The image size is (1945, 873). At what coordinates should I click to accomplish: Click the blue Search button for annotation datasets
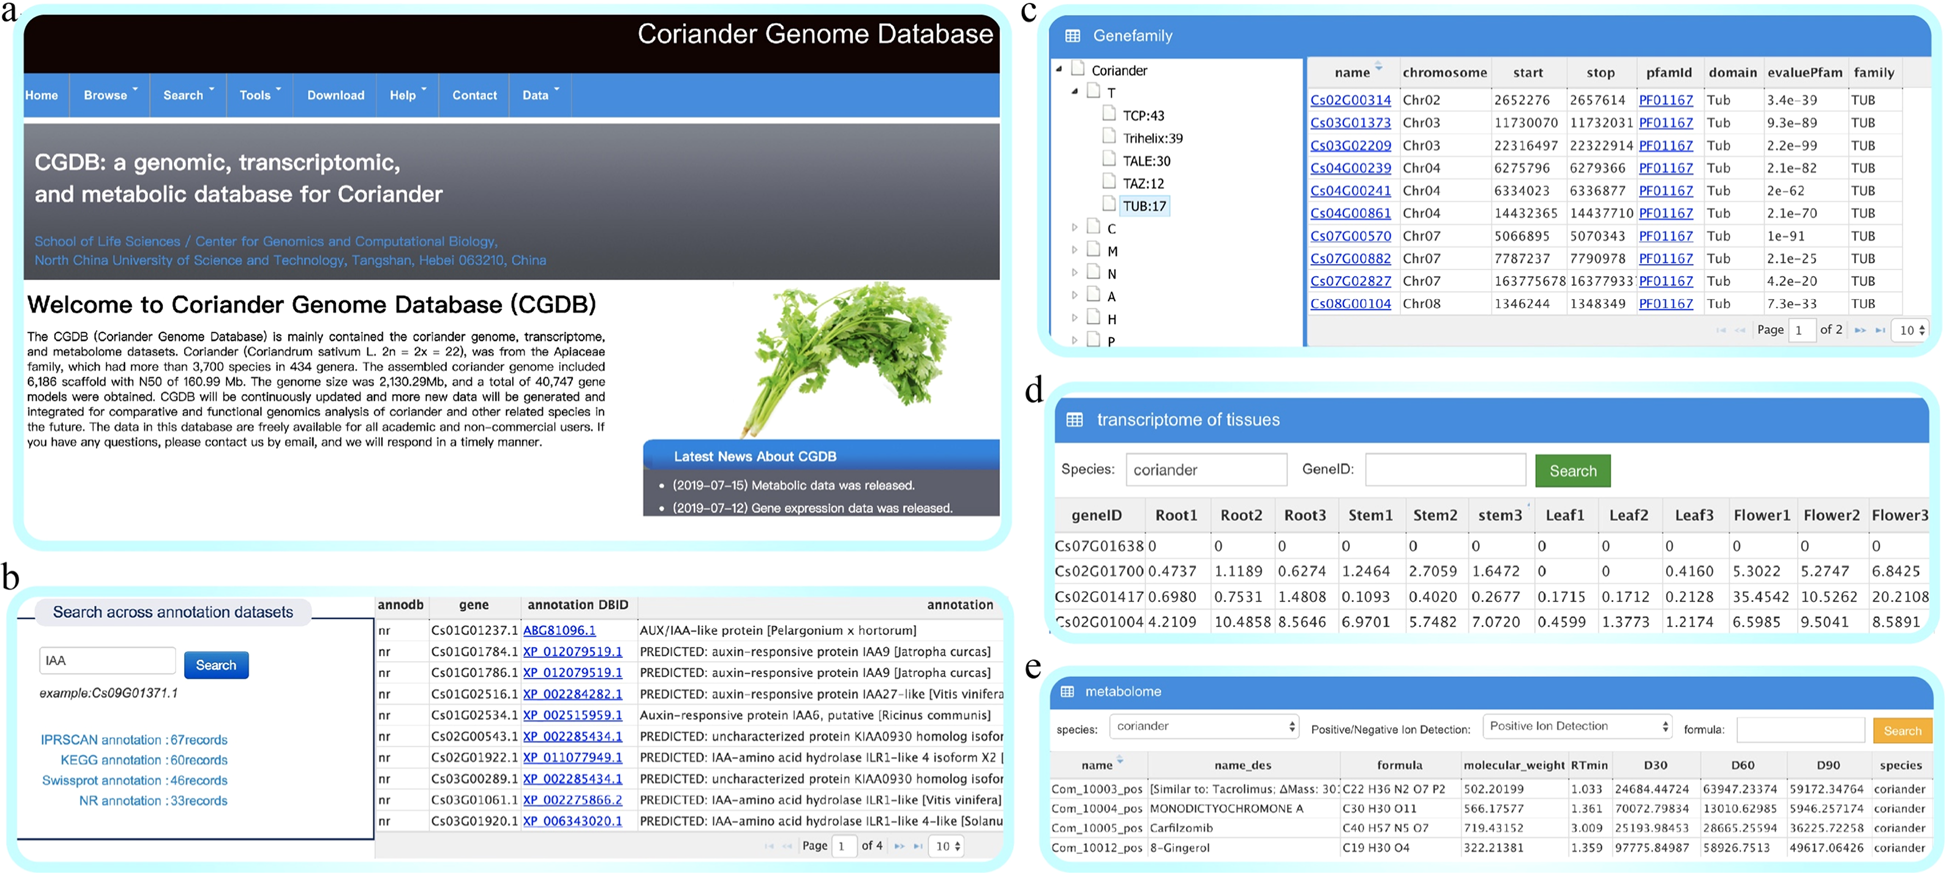point(216,665)
